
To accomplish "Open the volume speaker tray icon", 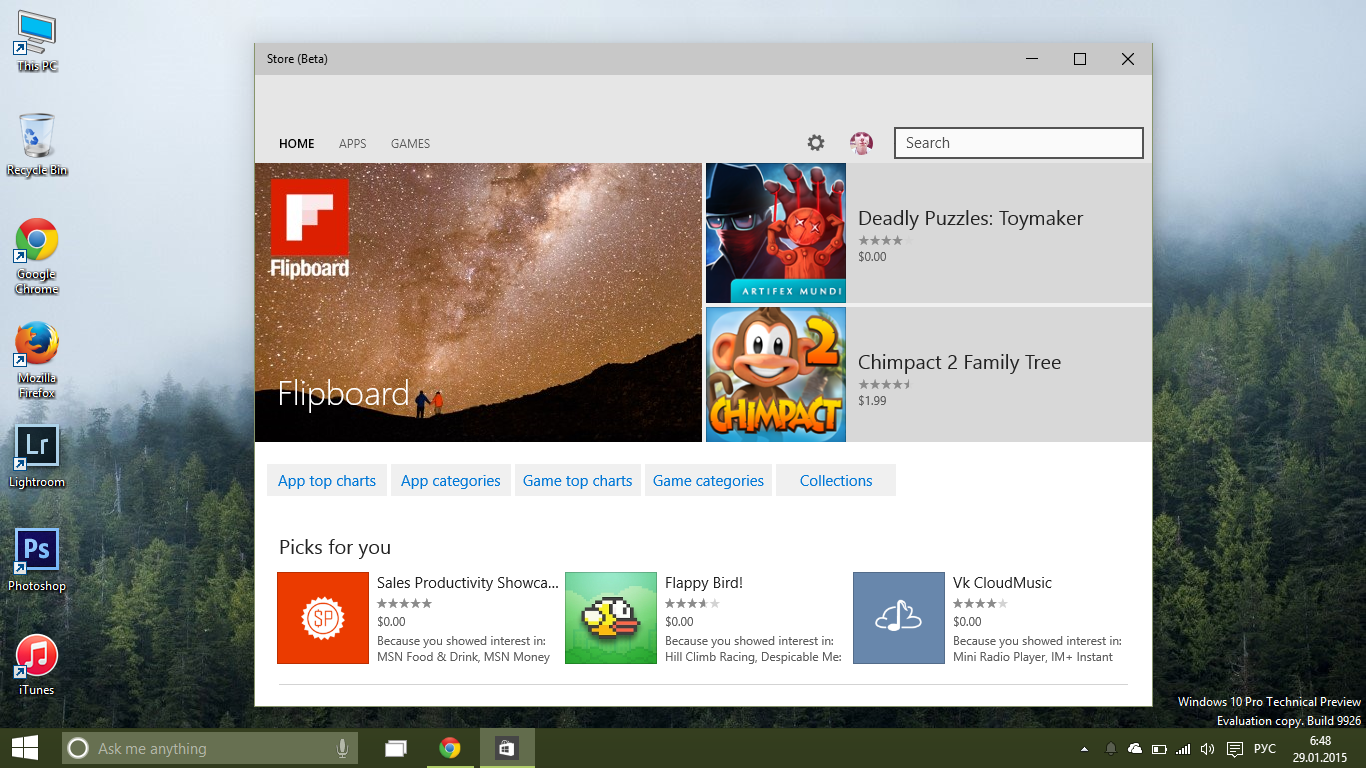I will tap(1207, 748).
